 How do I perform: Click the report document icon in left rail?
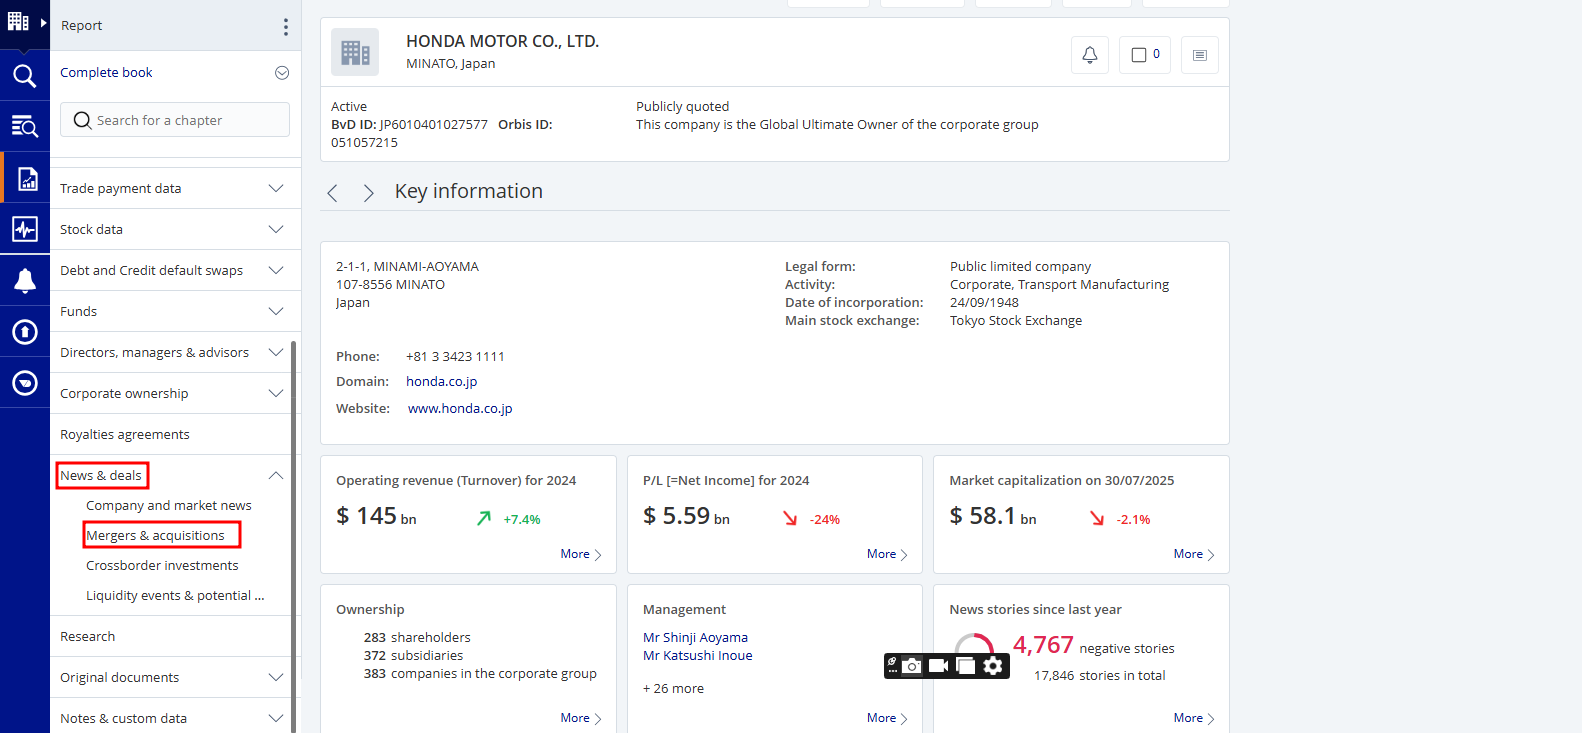pyautogui.click(x=27, y=179)
